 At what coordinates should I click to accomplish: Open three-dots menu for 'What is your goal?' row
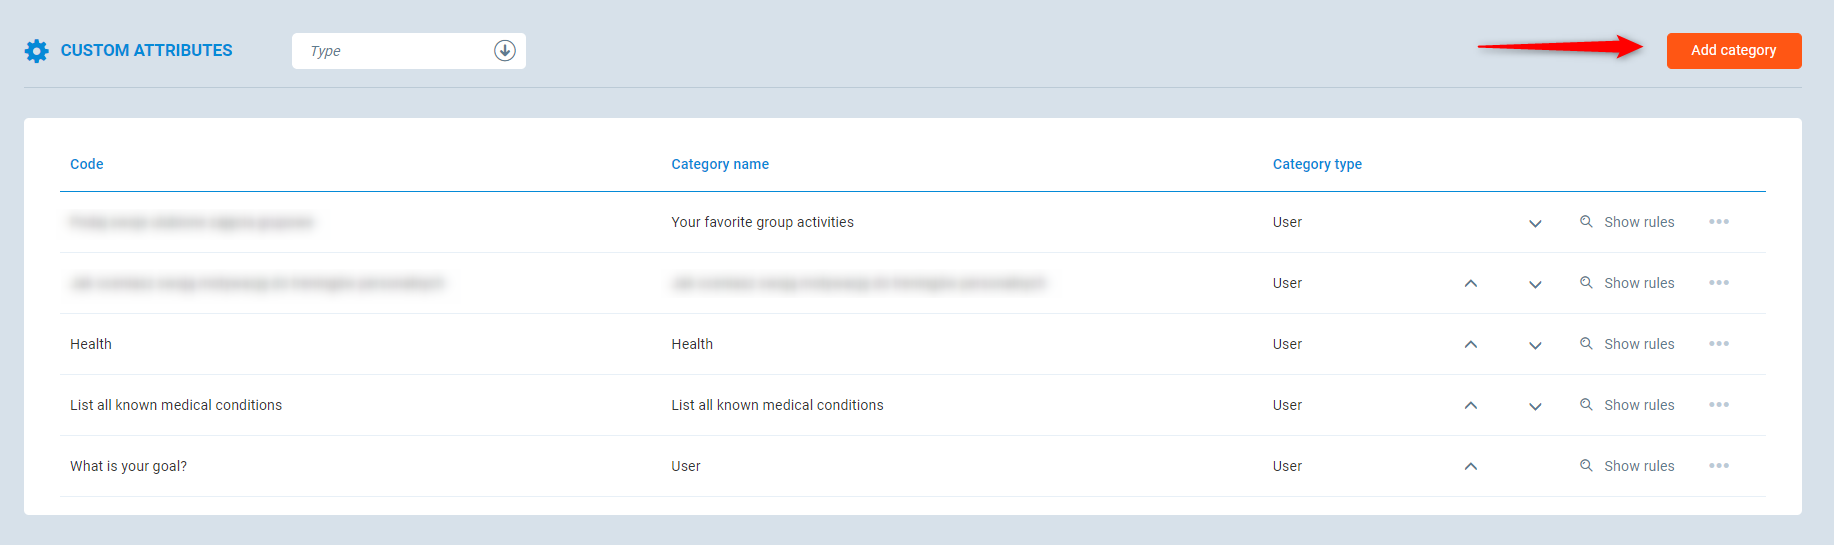coord(1718,466)
